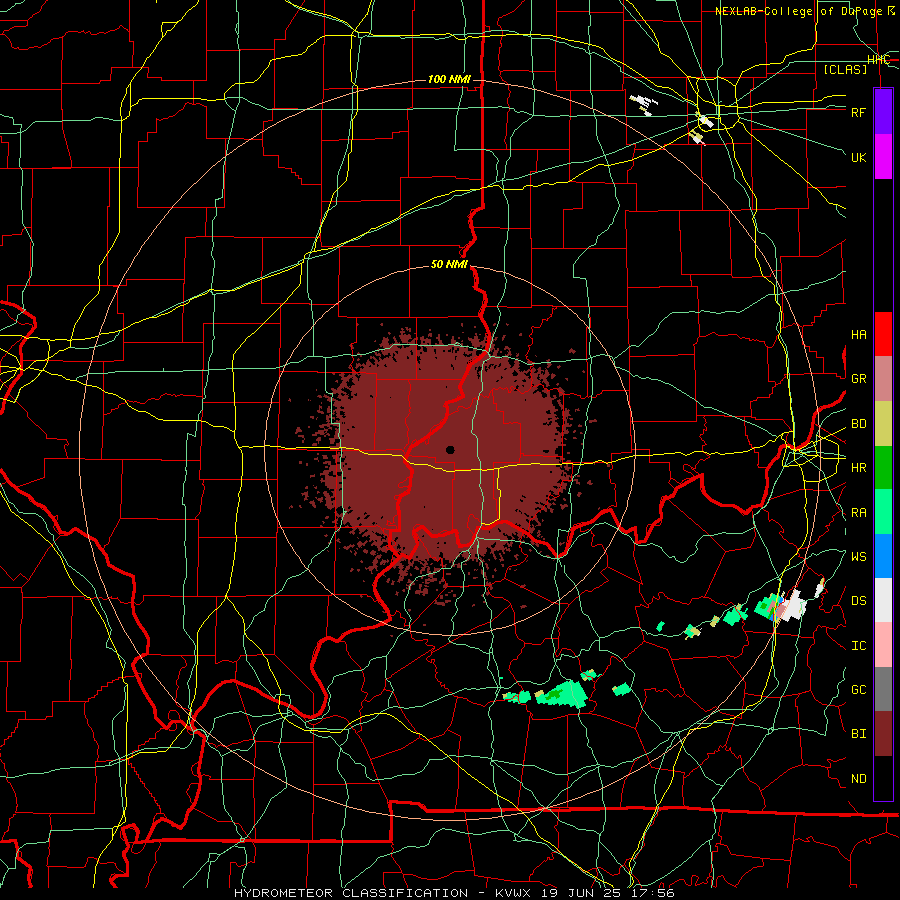This screenshot has width=900, height=900.
Task: Pick the light green RA legend swatch
Action: coord(883,512)
